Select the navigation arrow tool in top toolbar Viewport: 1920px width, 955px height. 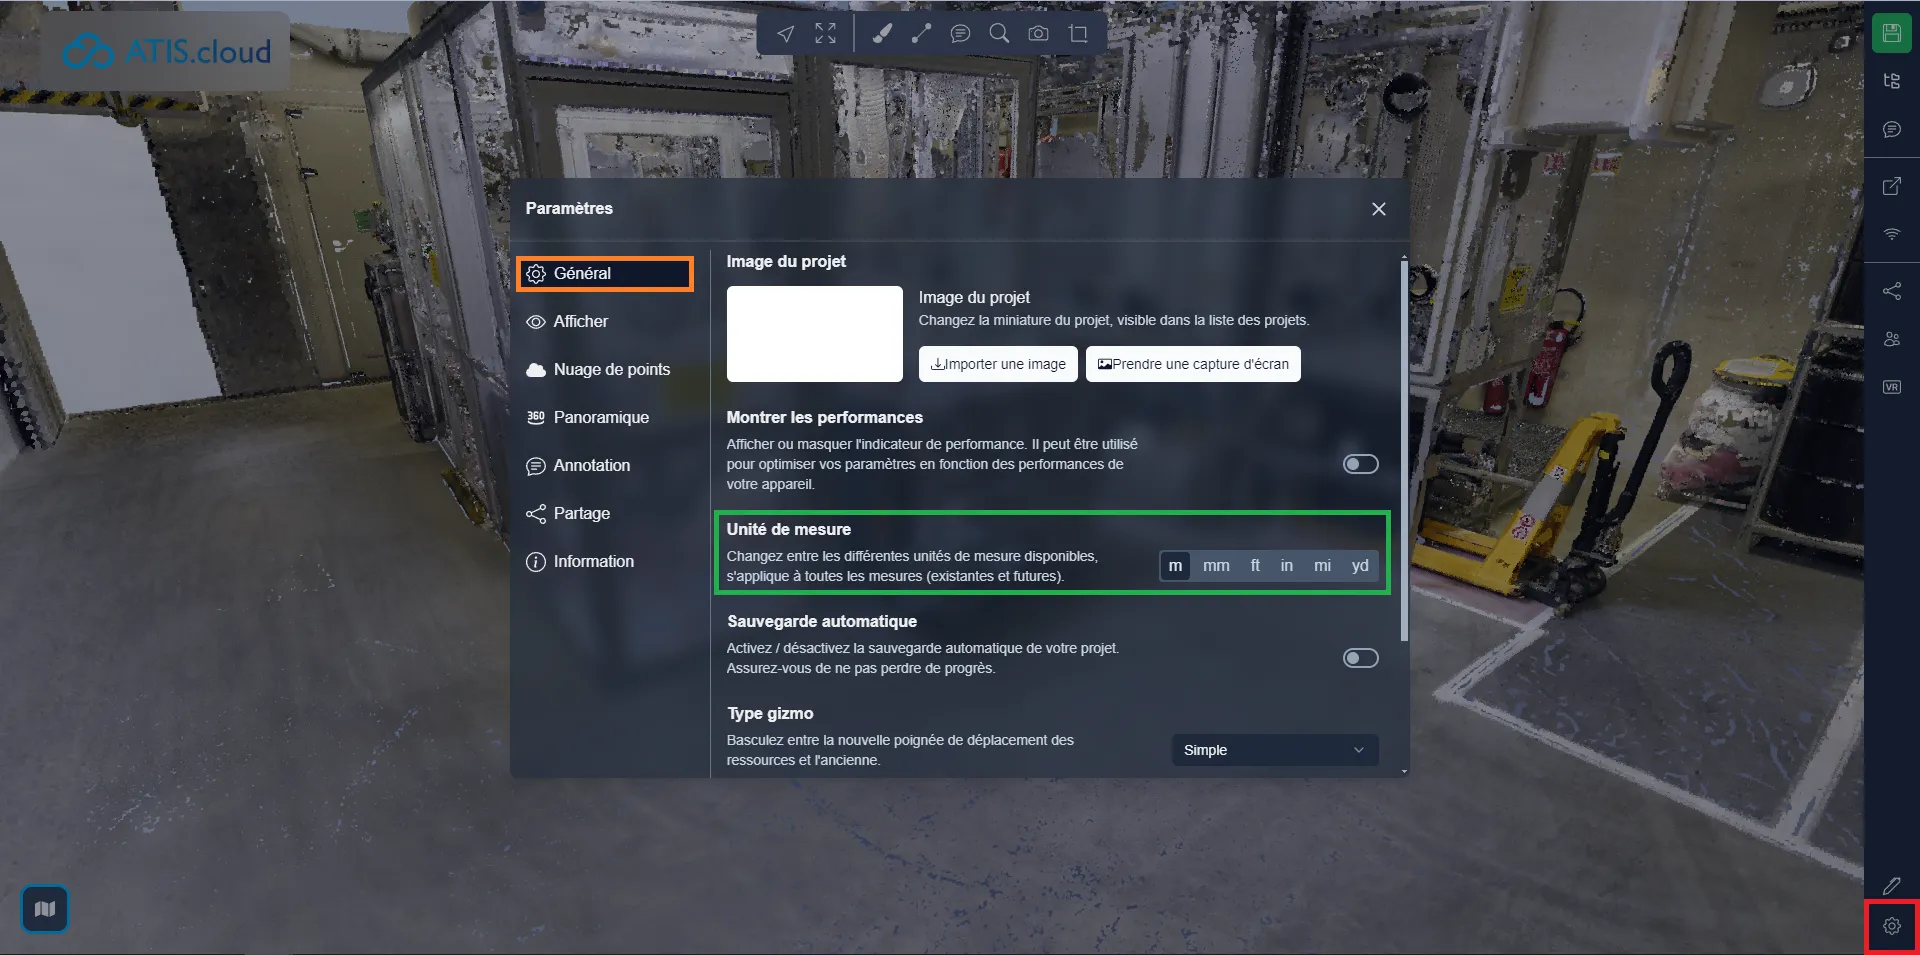pyautogui.click(x=786, y=34)
